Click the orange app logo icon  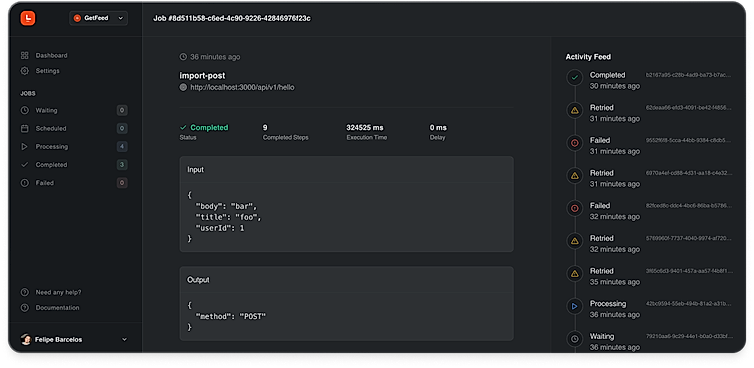click(28, 18)
